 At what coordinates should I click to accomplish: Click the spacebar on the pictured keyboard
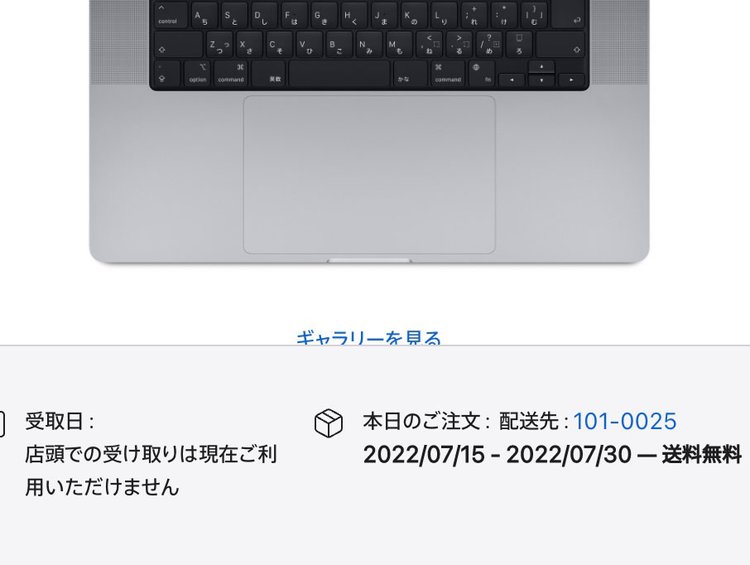coord(340,73)
